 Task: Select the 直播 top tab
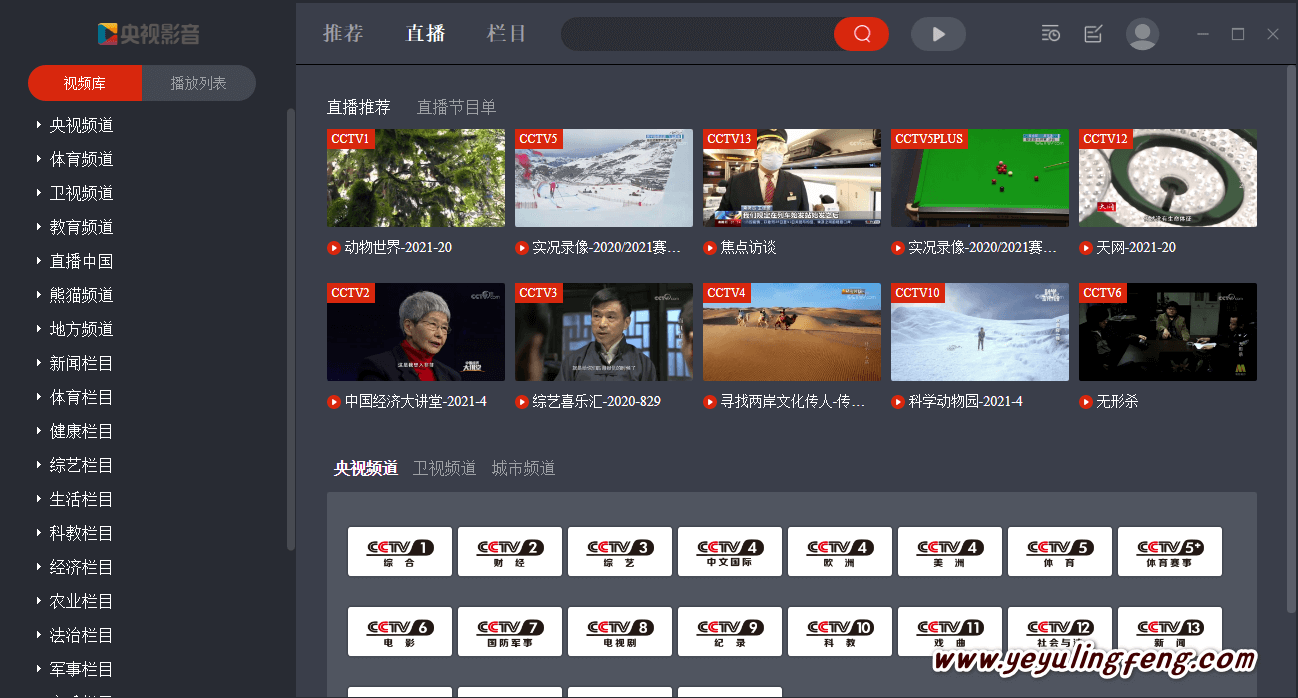pyautogui.click(x=425, y=33)
